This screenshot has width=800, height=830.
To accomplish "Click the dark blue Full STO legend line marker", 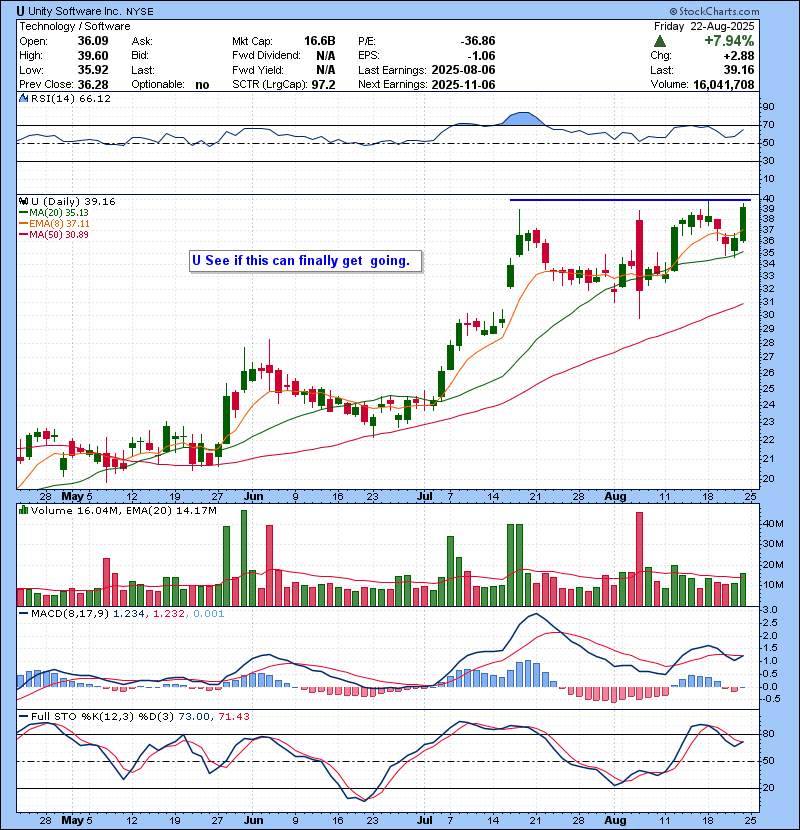I will (23, 716).
